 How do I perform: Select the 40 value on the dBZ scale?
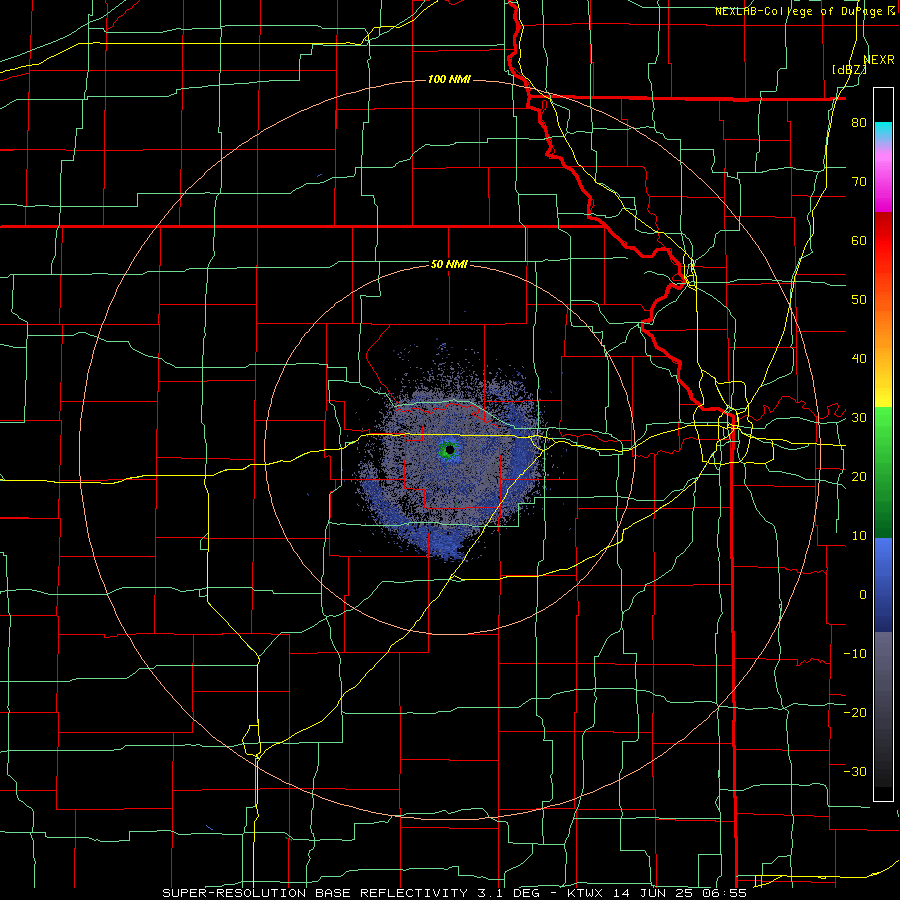click(x=859, y=359)
